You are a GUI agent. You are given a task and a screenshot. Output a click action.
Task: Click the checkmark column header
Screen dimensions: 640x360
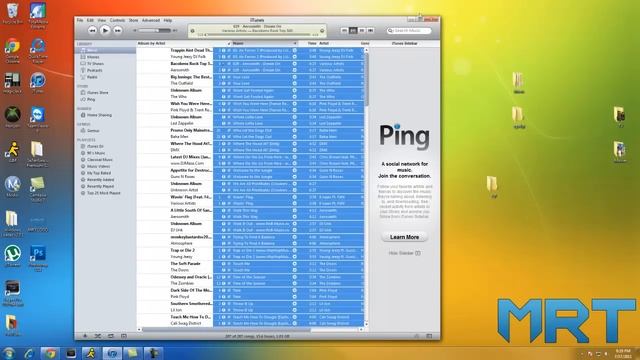click(229, 43)
